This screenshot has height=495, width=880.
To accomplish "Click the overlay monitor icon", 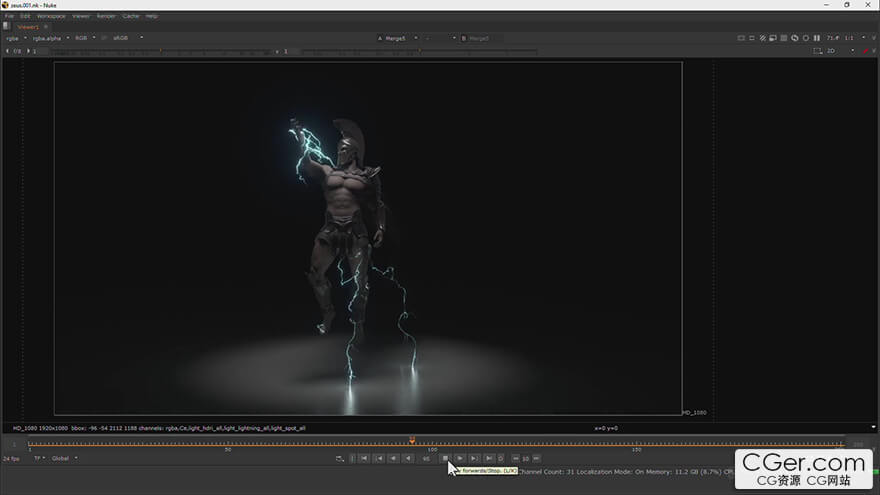I will [x=773, y=38].
